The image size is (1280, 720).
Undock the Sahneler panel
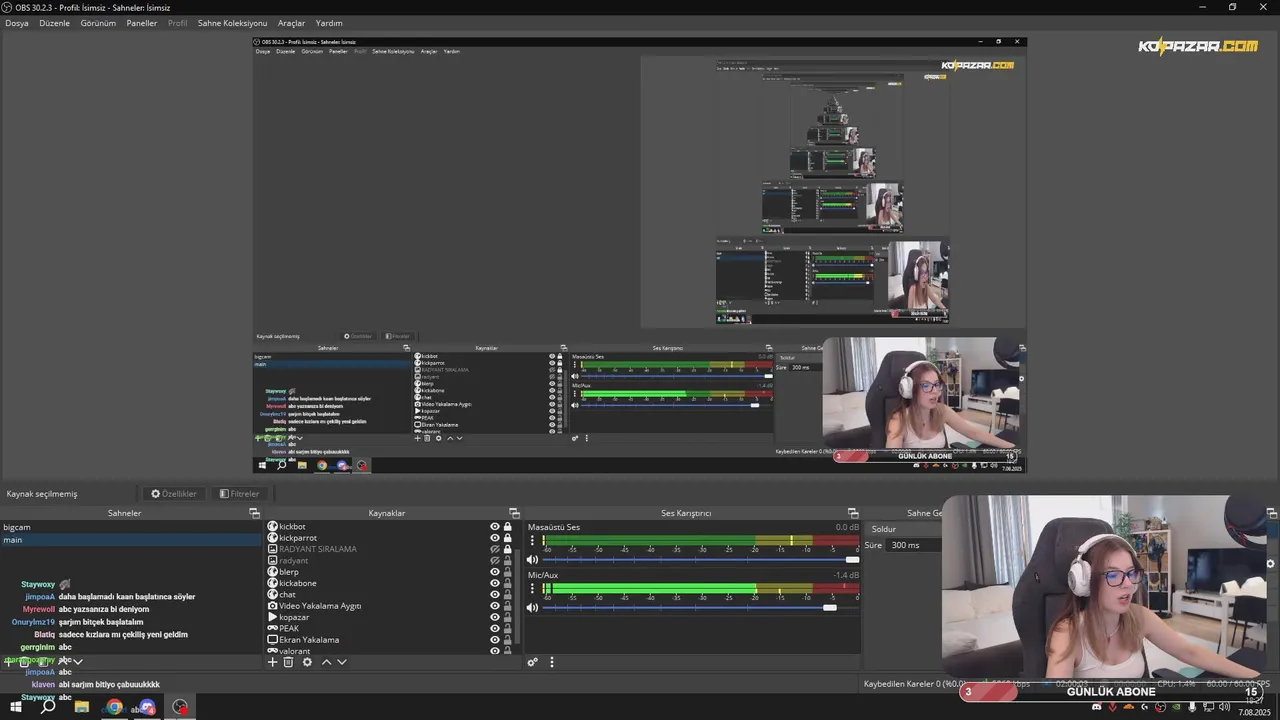tap(254, 513)
